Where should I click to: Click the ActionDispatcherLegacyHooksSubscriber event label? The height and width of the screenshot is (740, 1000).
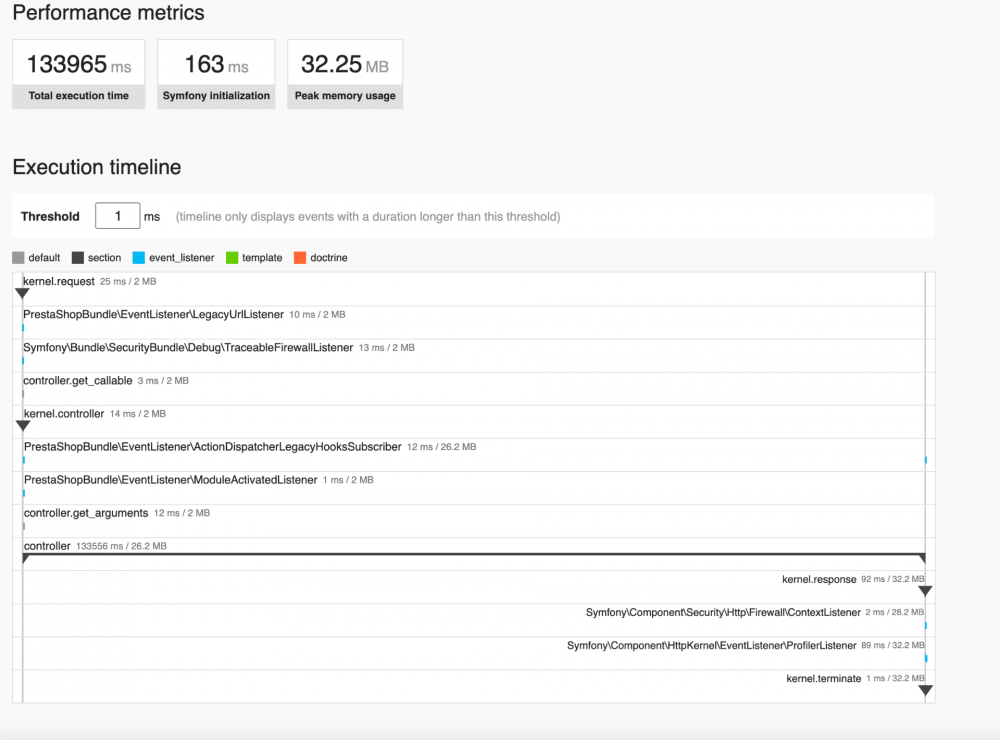[212, 447]
